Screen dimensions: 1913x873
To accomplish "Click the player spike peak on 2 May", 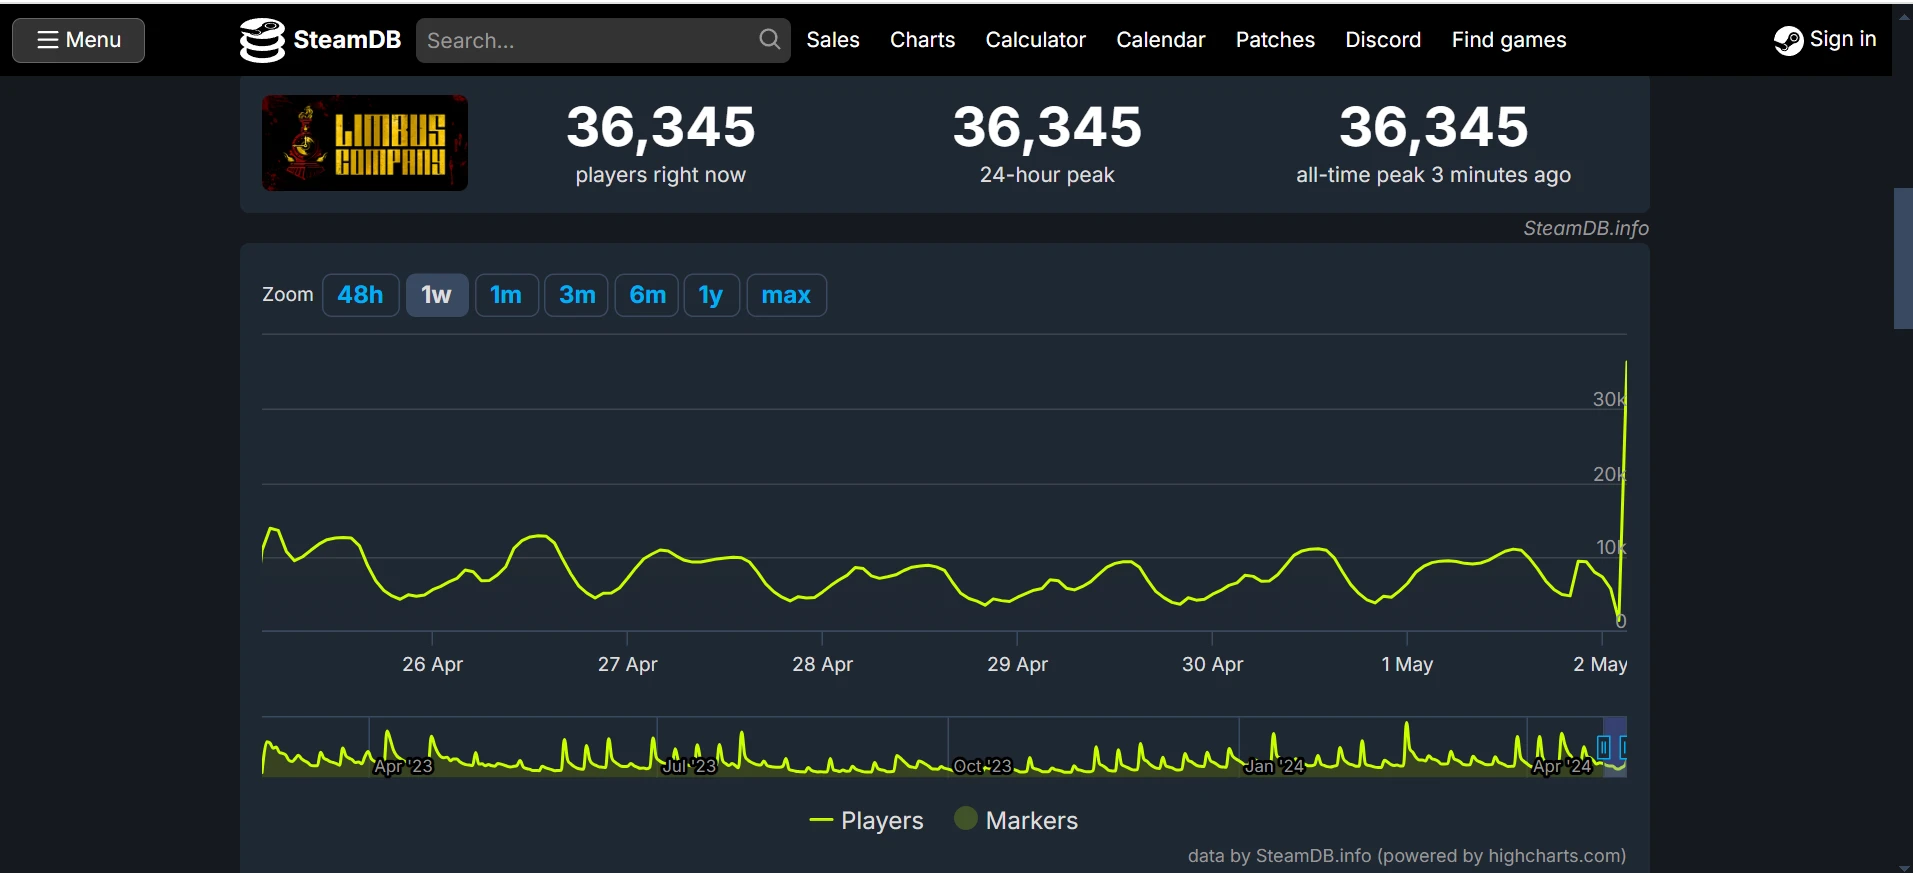I will pyautogui.click(x=1626, y=363).
